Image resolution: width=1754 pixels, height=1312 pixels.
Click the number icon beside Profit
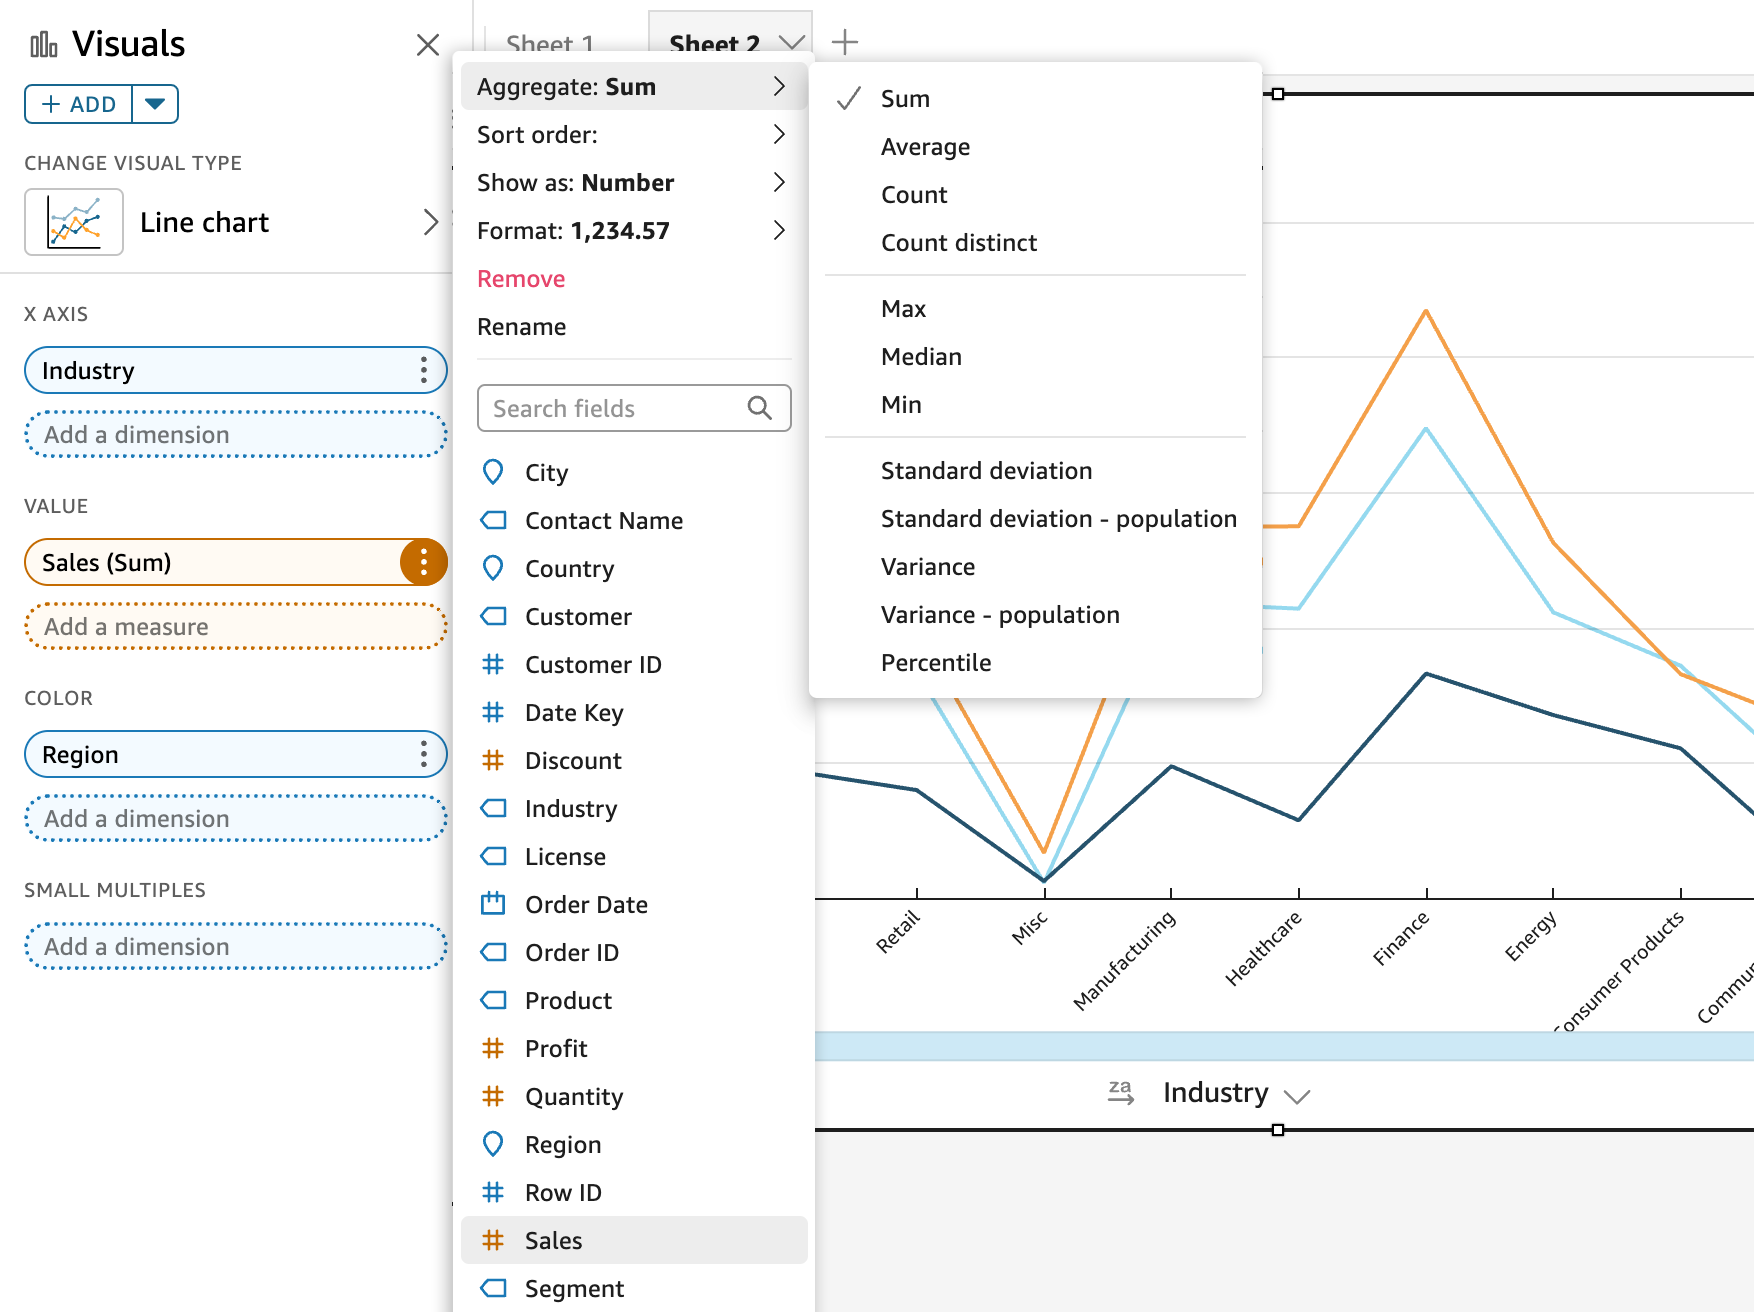493,1048
